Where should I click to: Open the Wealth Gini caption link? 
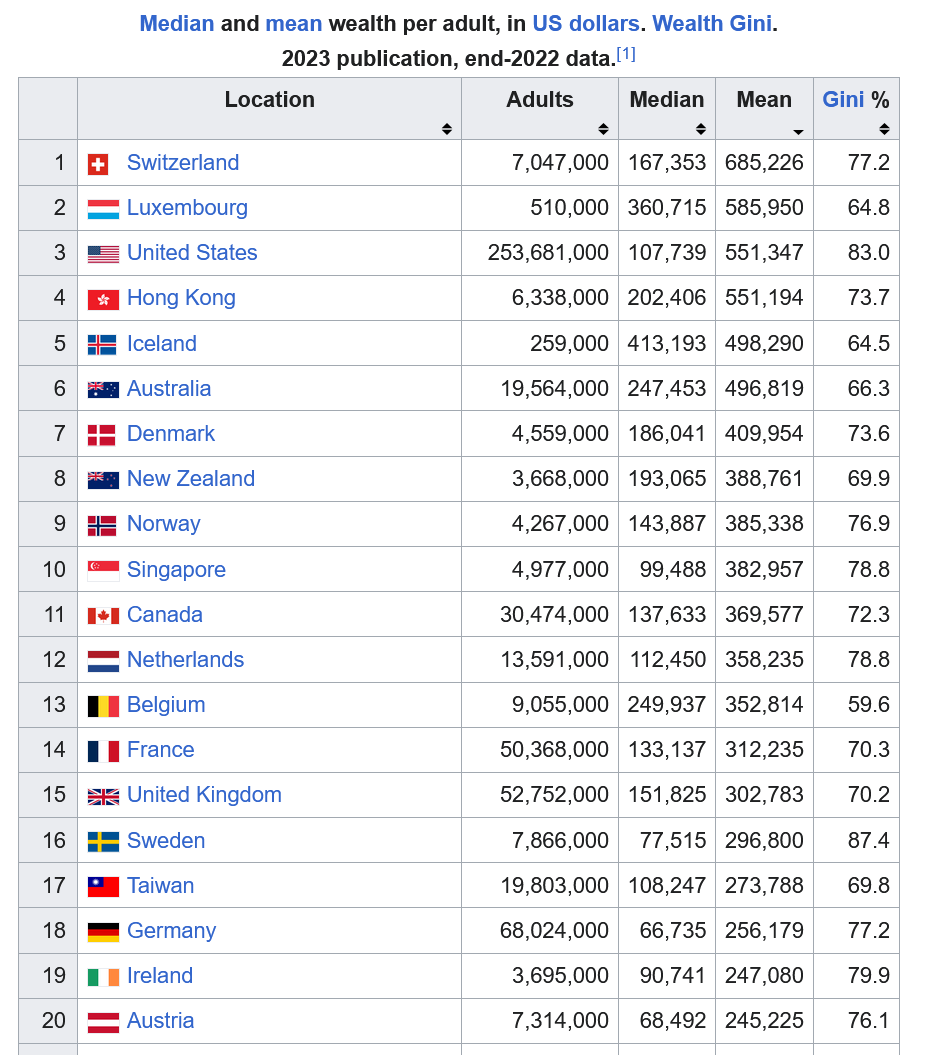point(712,24)
